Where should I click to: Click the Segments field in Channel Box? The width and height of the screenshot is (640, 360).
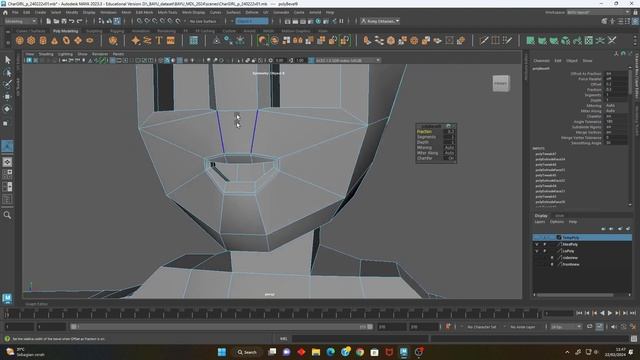point(616,95)
